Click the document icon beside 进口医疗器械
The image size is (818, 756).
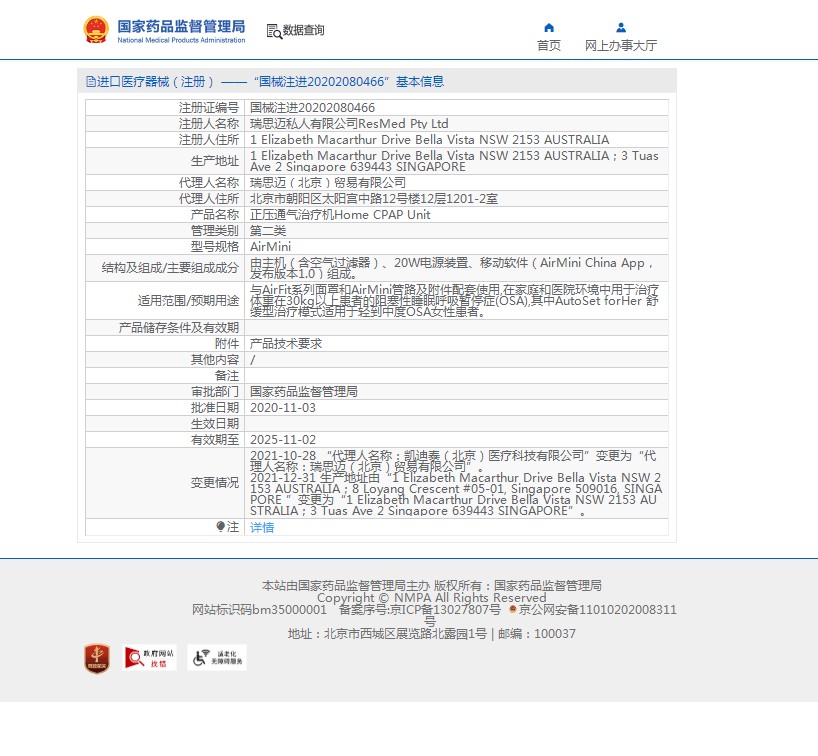pos(91,81)
